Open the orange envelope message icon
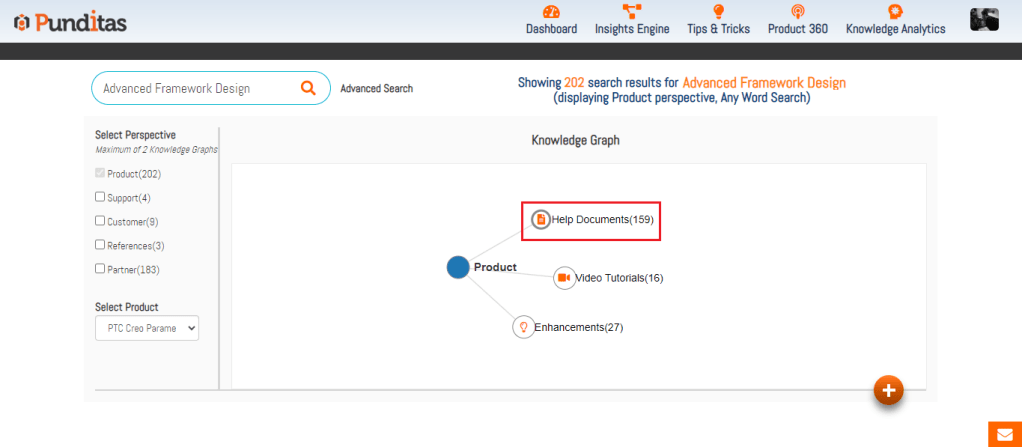The height and width of the screenshot is (447, 1022). [x=1004, y=434]
